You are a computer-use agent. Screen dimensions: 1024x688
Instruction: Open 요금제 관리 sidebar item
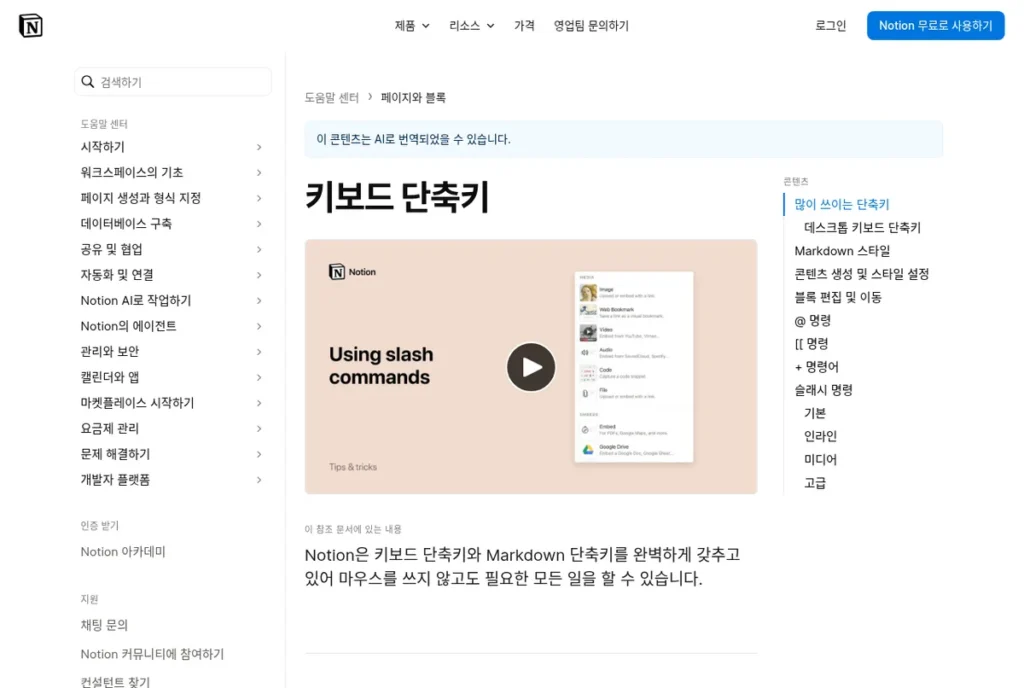[x=110, y=428]
